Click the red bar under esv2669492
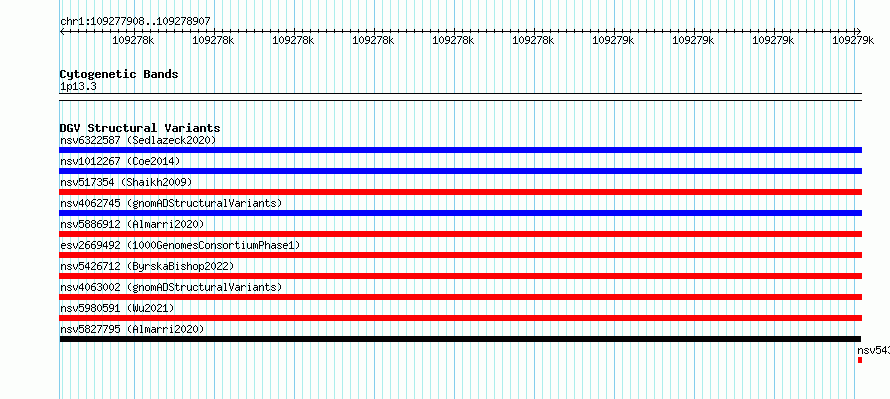 pos(461,255)
